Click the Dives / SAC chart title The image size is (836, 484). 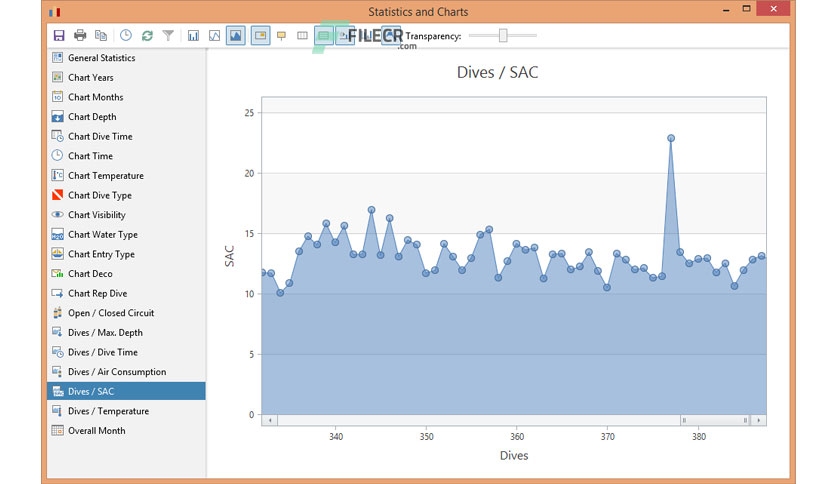point(497,72)
